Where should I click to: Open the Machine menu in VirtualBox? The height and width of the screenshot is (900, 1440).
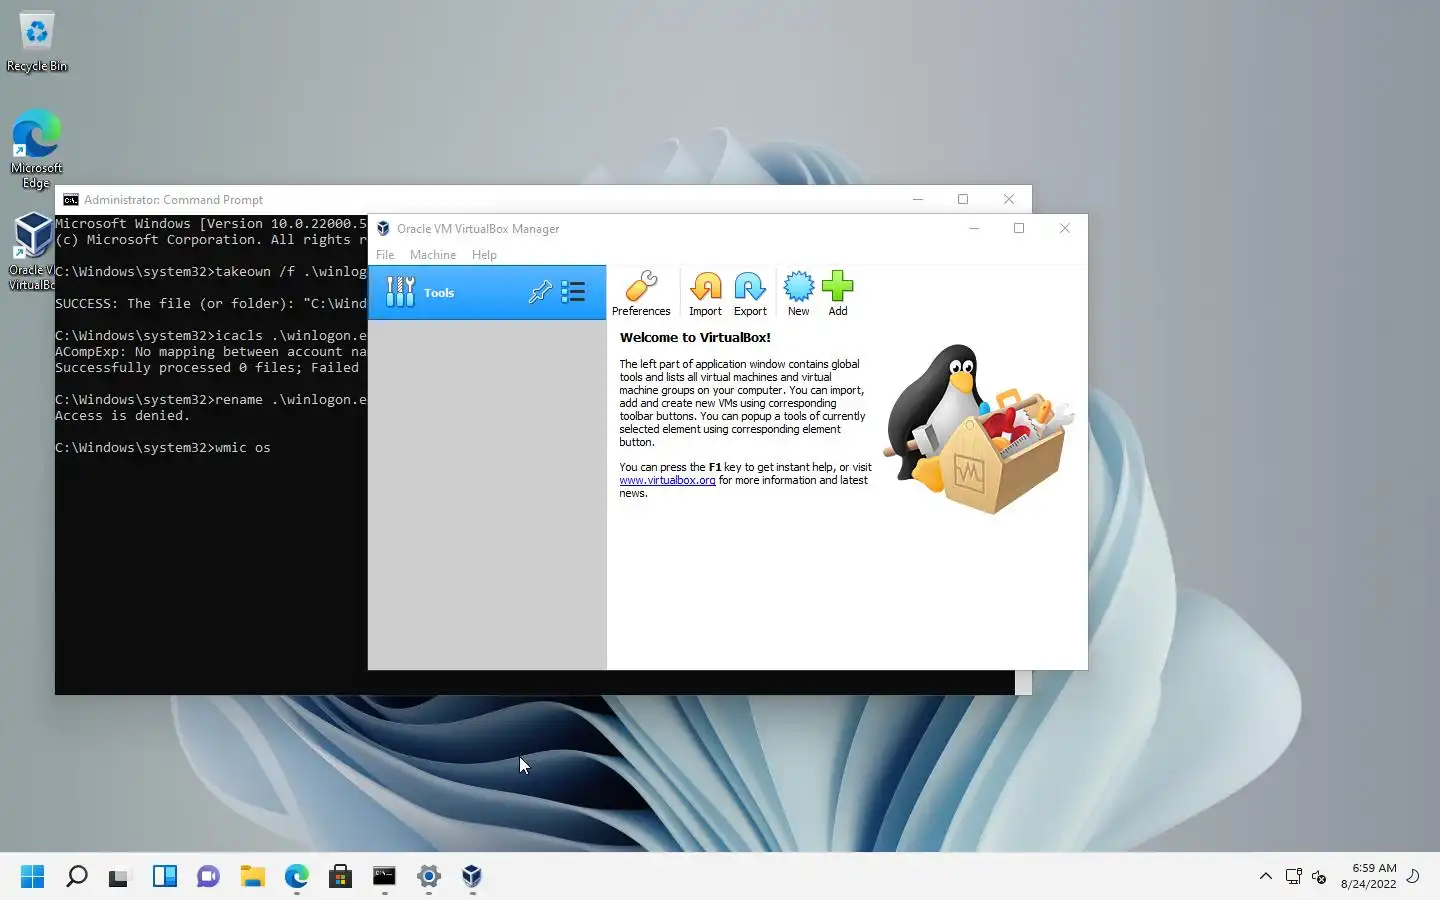click(433, 255)
